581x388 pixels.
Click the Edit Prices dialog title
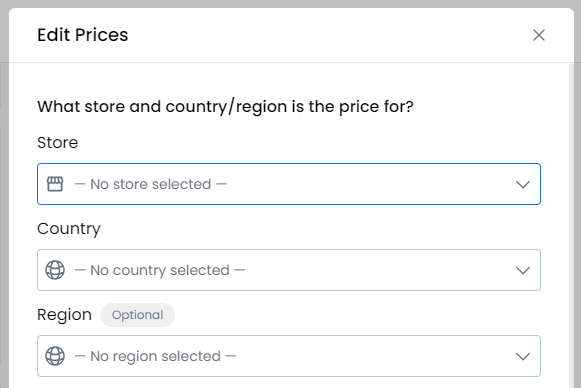pos(83,35)
